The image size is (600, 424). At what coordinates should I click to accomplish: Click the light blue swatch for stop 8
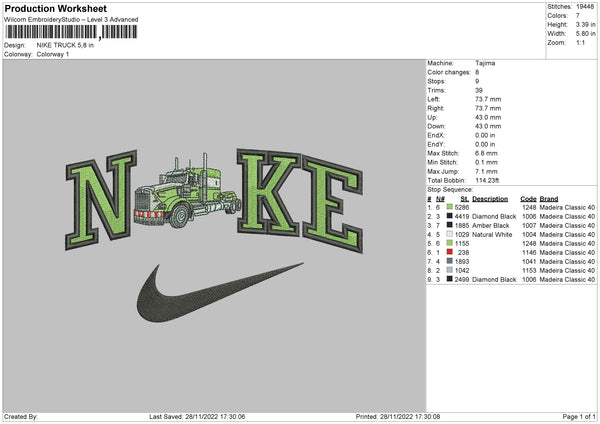(x=449, y=270)
